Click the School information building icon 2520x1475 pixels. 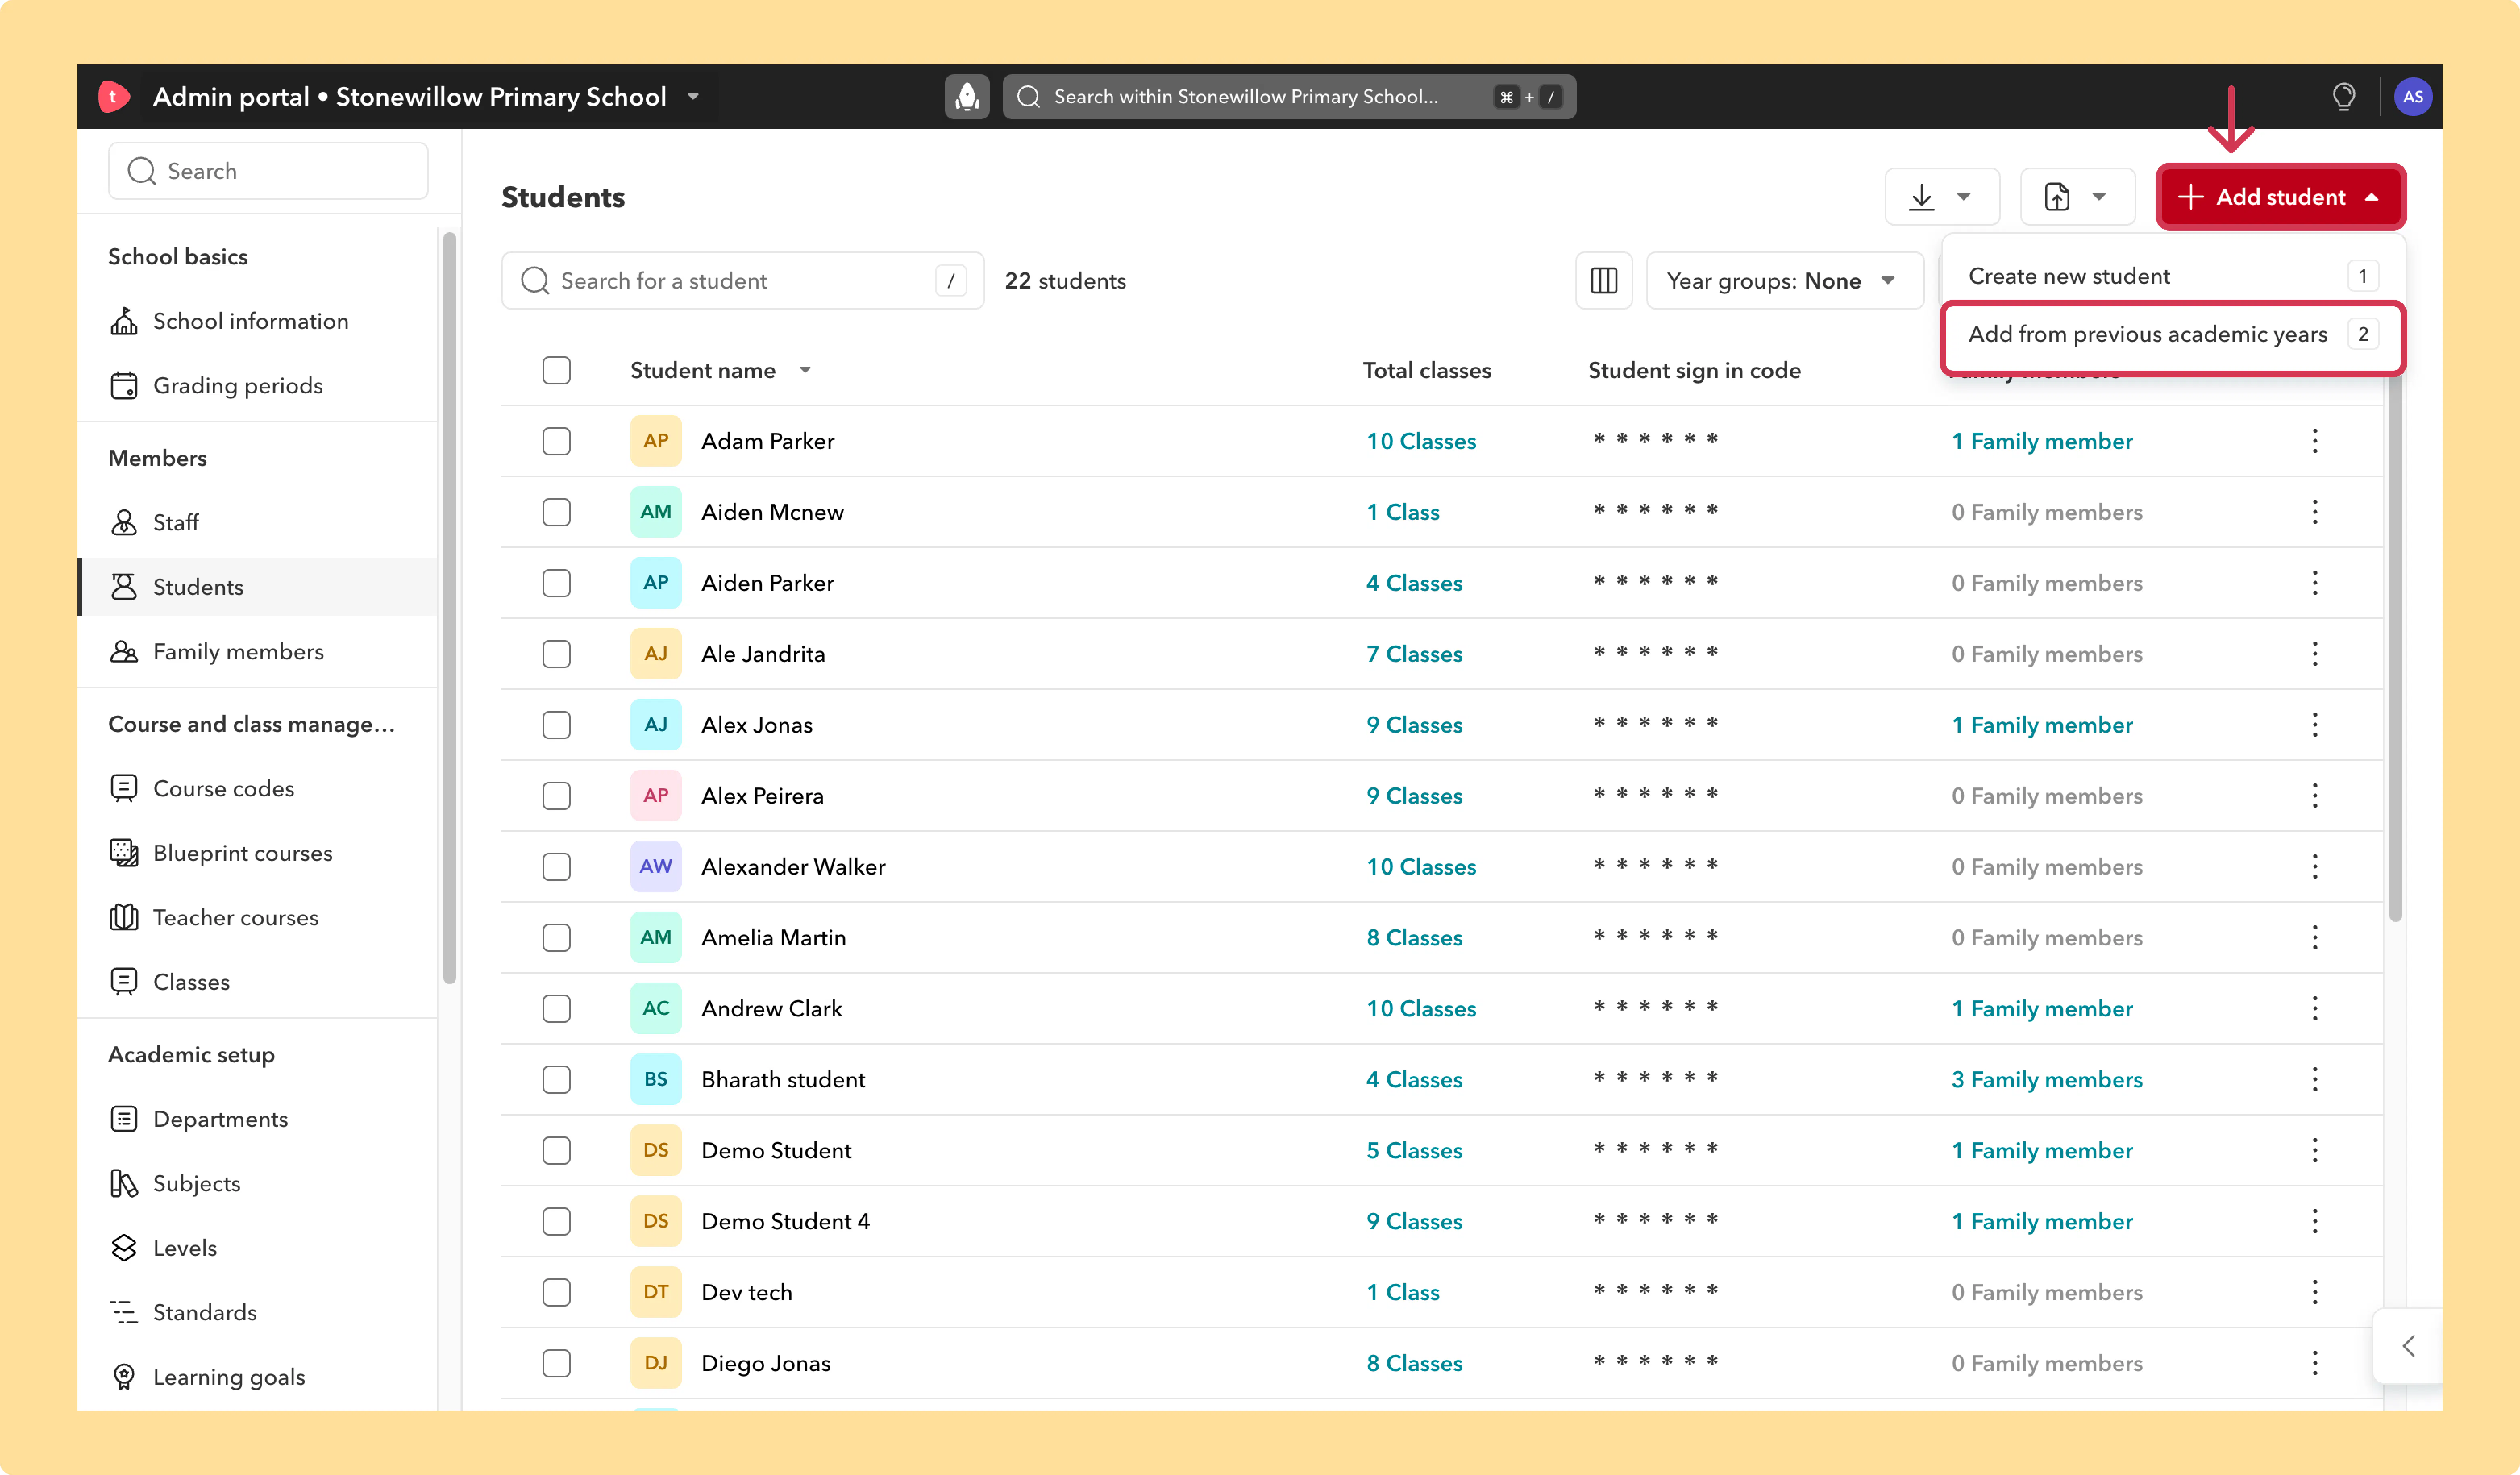pos(124,321)
